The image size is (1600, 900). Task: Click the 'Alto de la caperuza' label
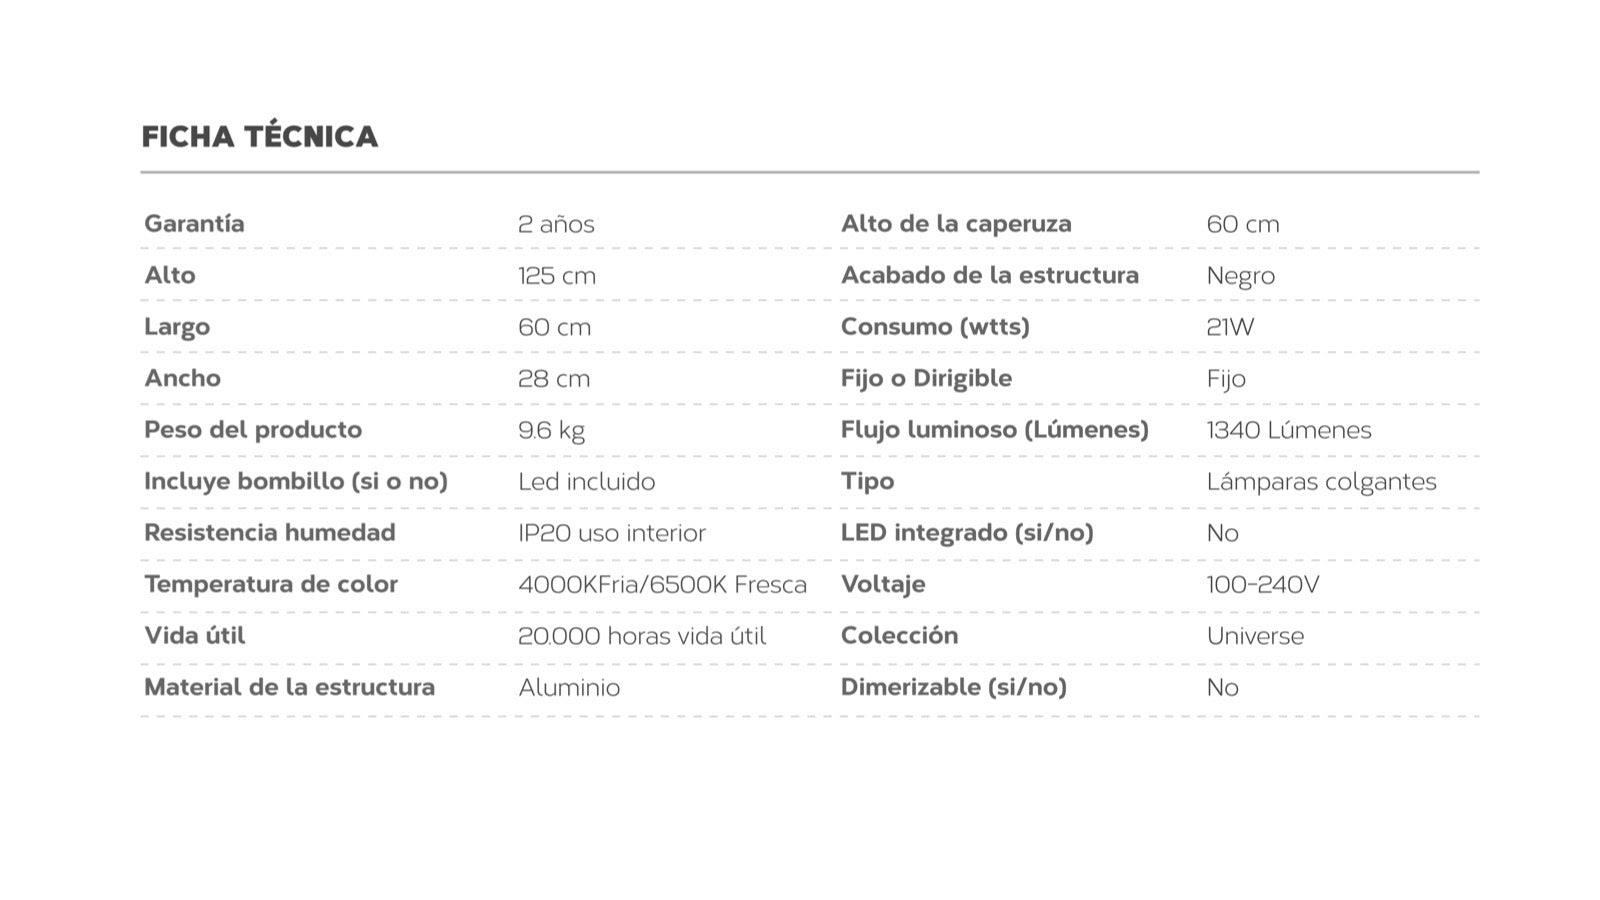point(956,223)
